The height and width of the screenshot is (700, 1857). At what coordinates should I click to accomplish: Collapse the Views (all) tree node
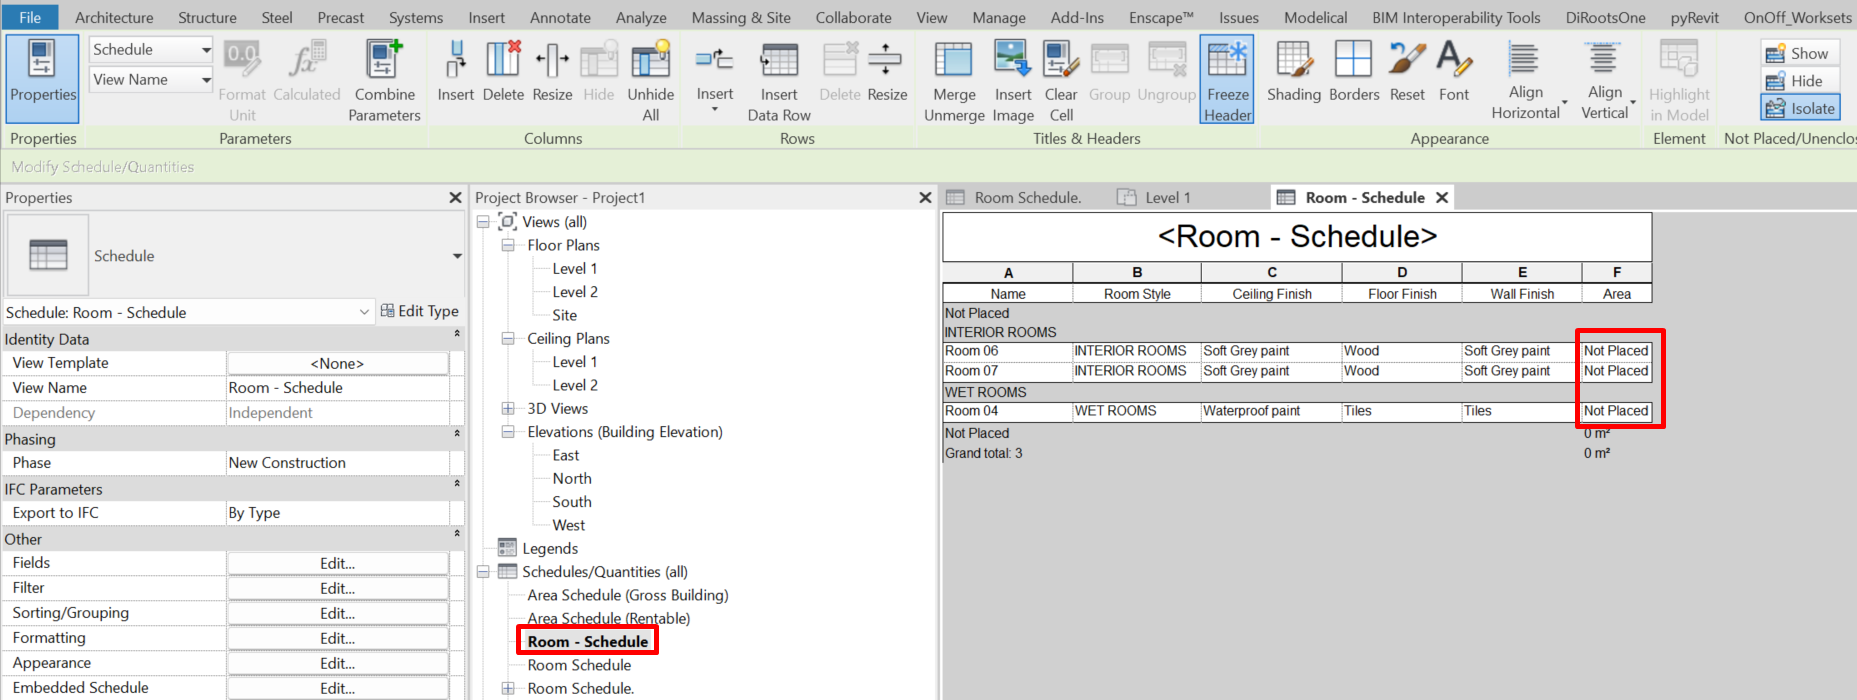point(483,222)
